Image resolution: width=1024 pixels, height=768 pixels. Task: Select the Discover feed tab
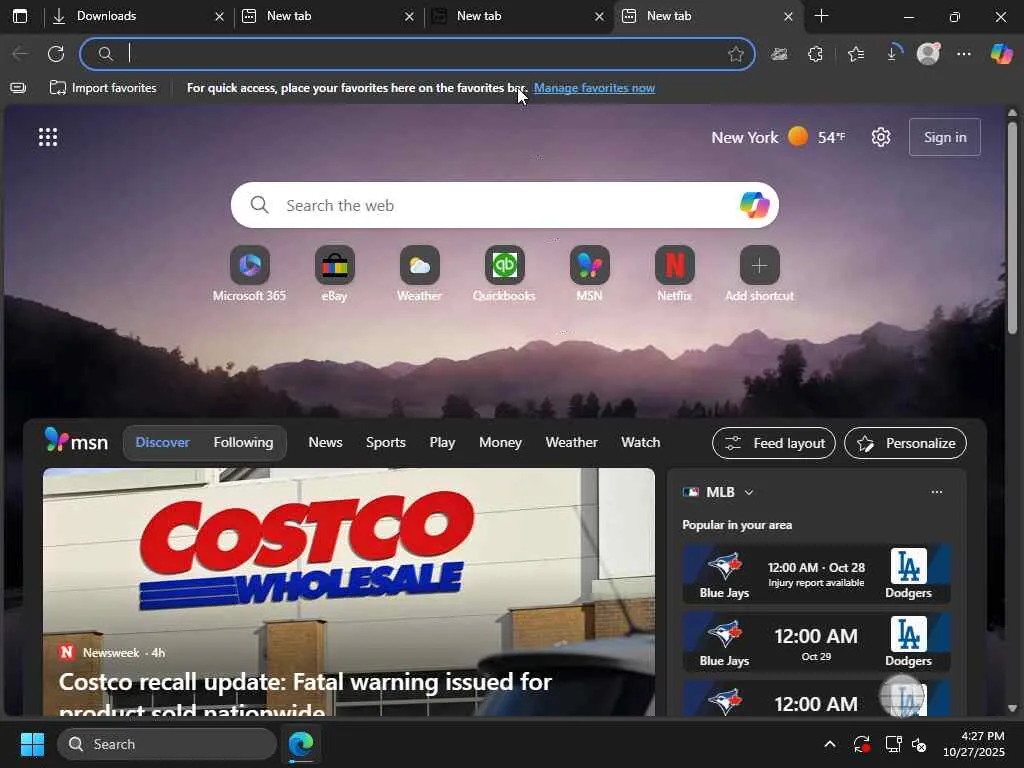pyautogui.click(x=162, y=442)
